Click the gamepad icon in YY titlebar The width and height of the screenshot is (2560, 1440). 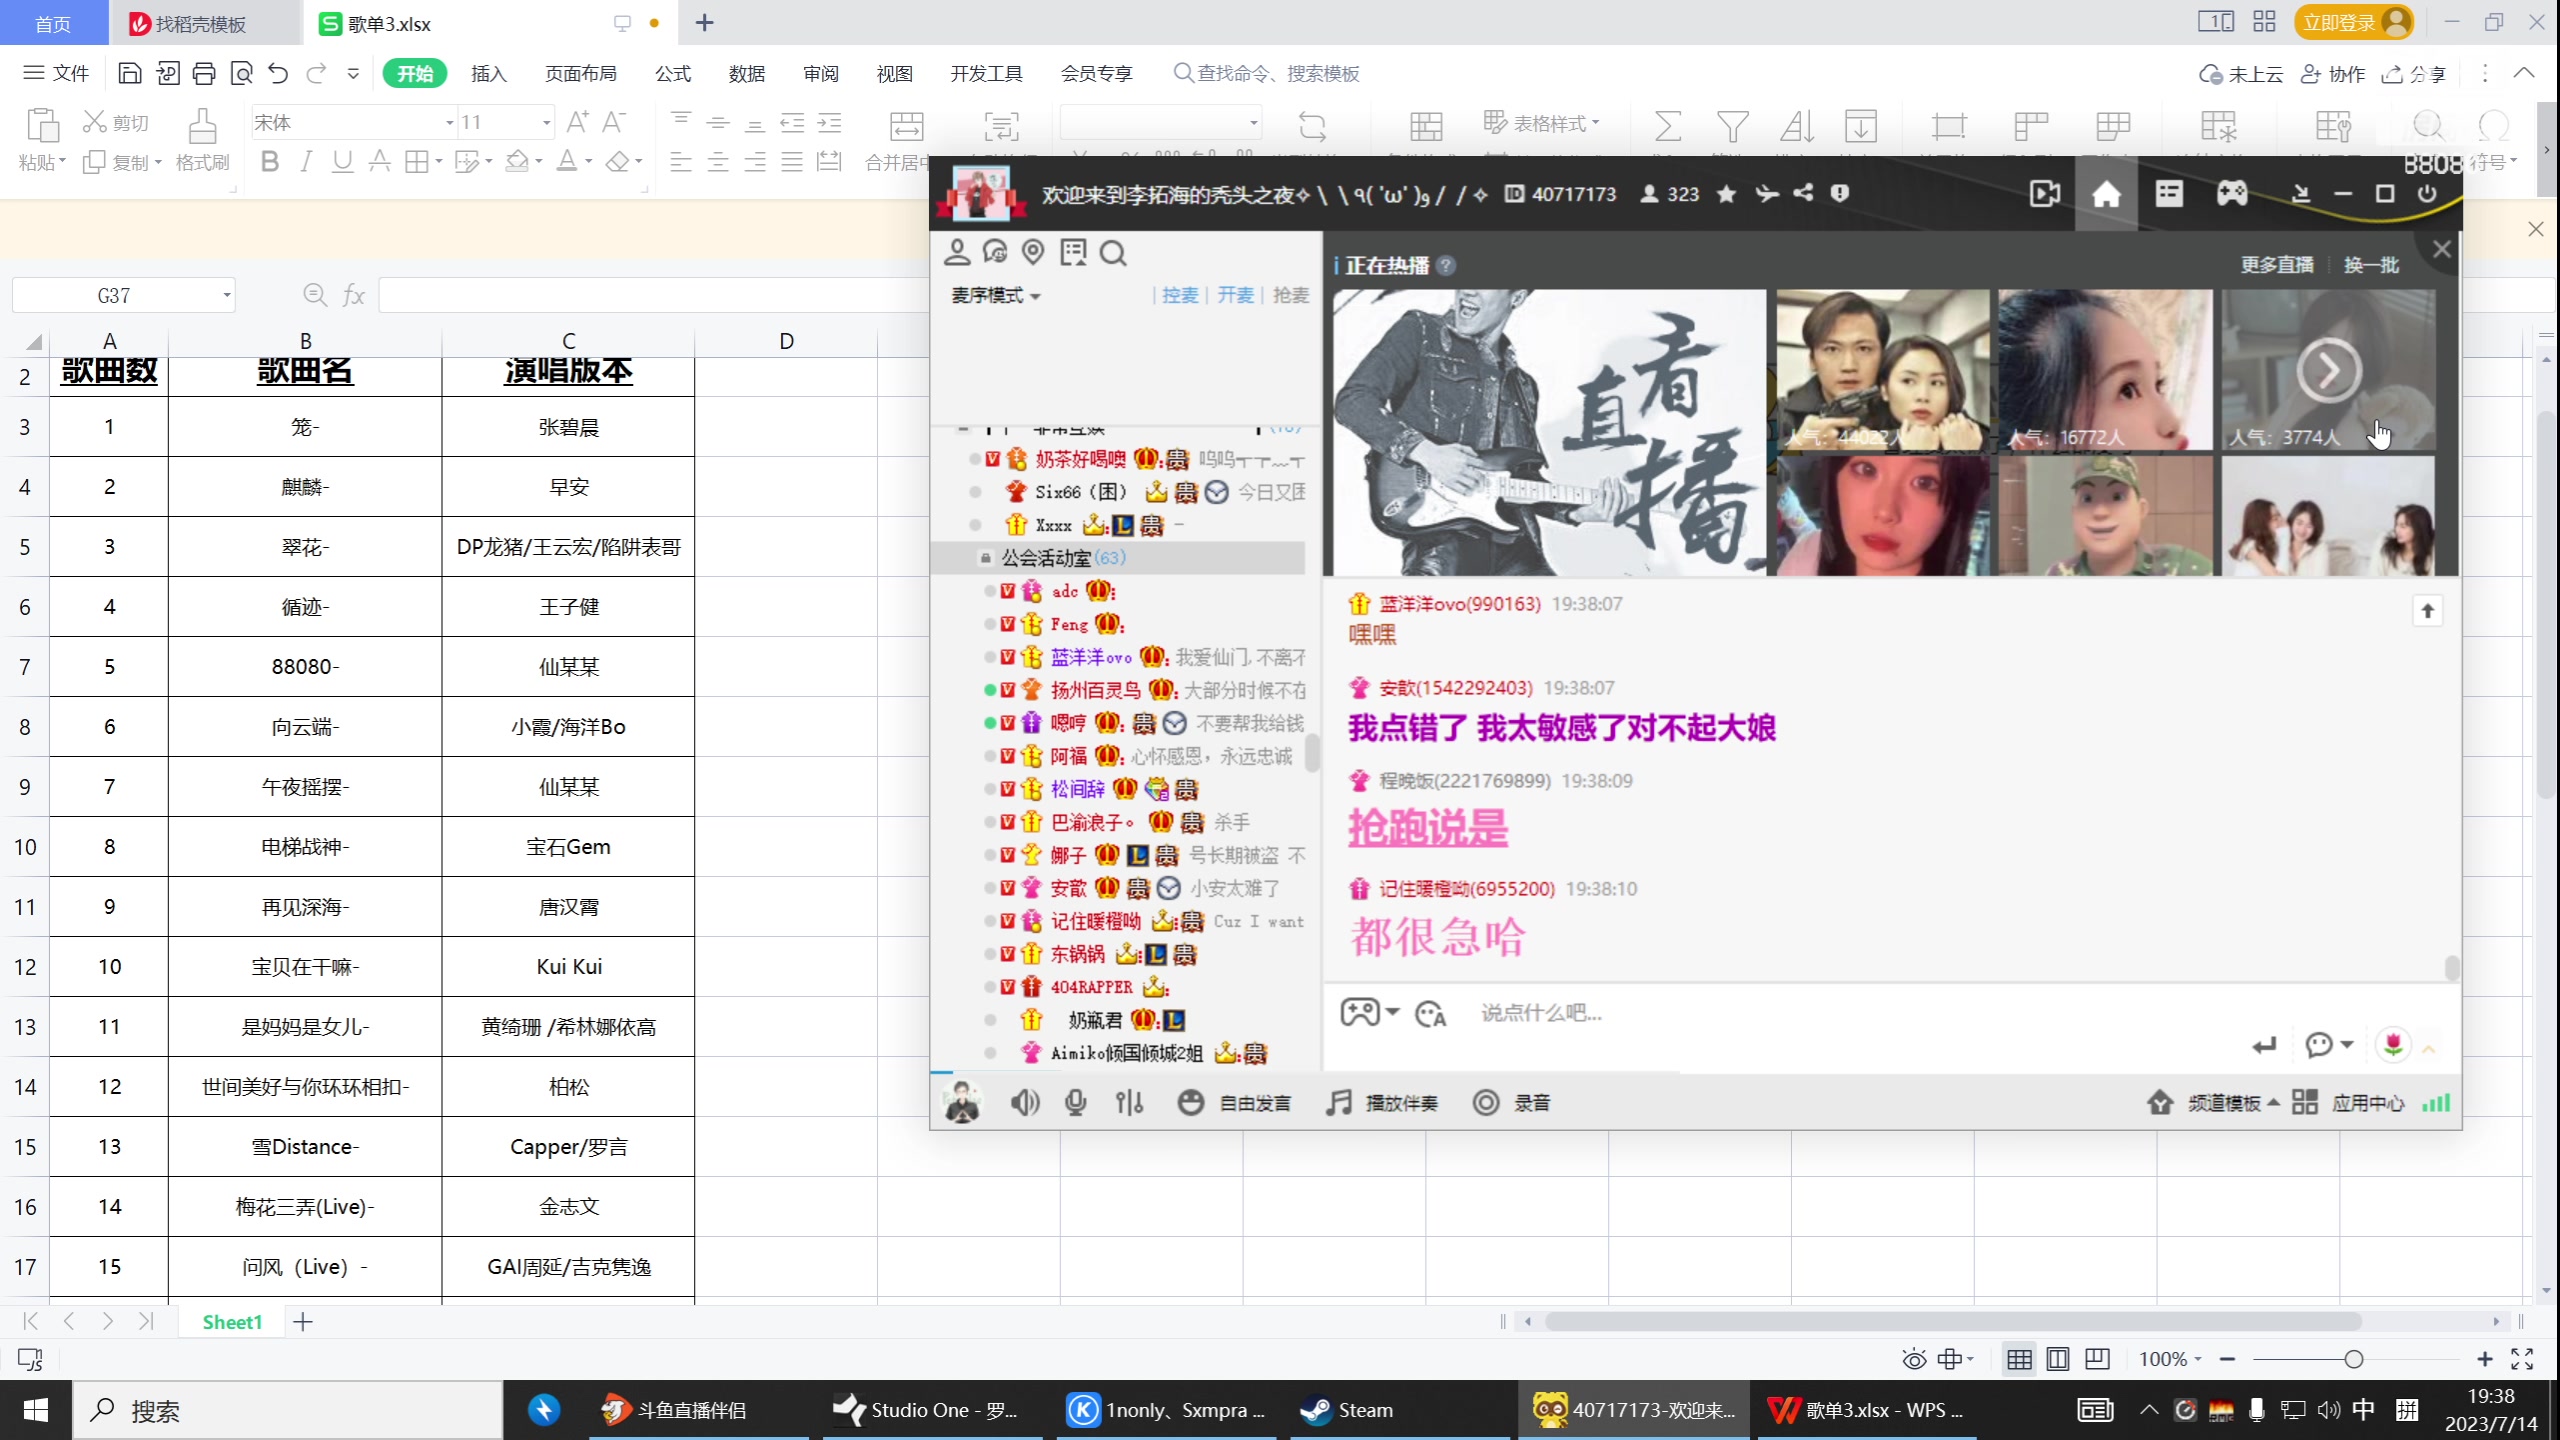(2232, 193)
